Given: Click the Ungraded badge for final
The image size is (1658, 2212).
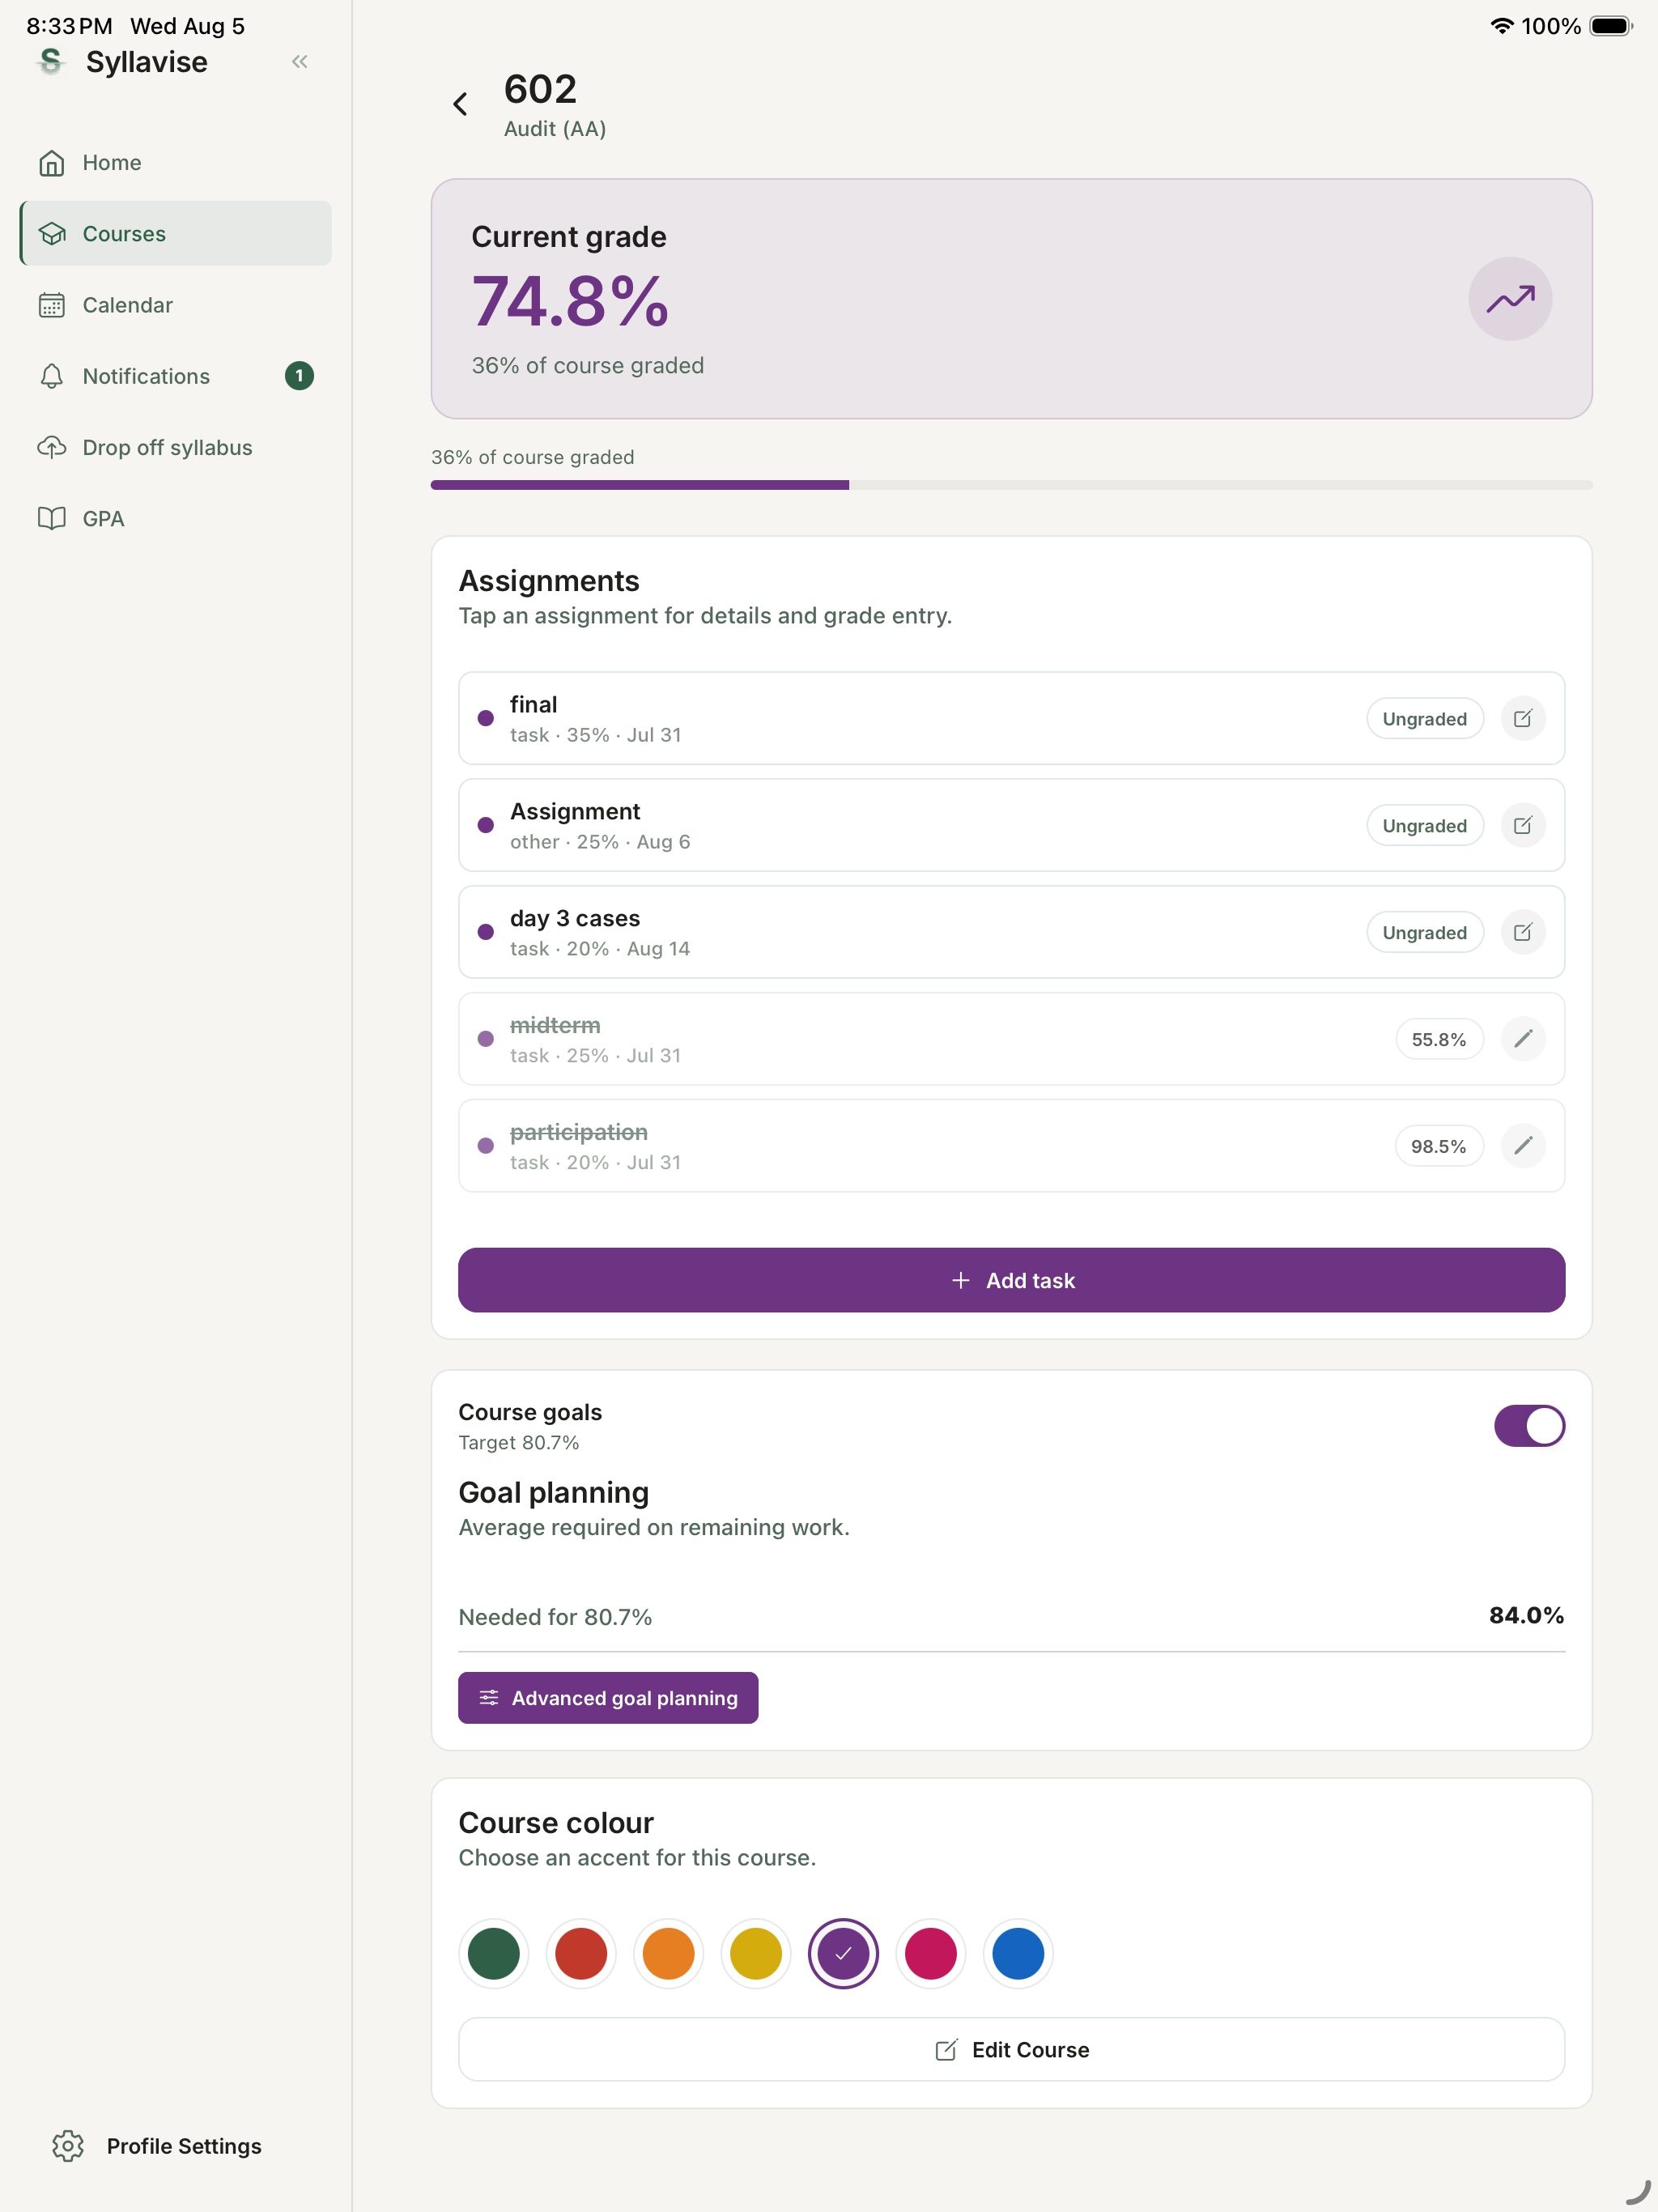Looking at the screenshot, I should [1424, 719].
